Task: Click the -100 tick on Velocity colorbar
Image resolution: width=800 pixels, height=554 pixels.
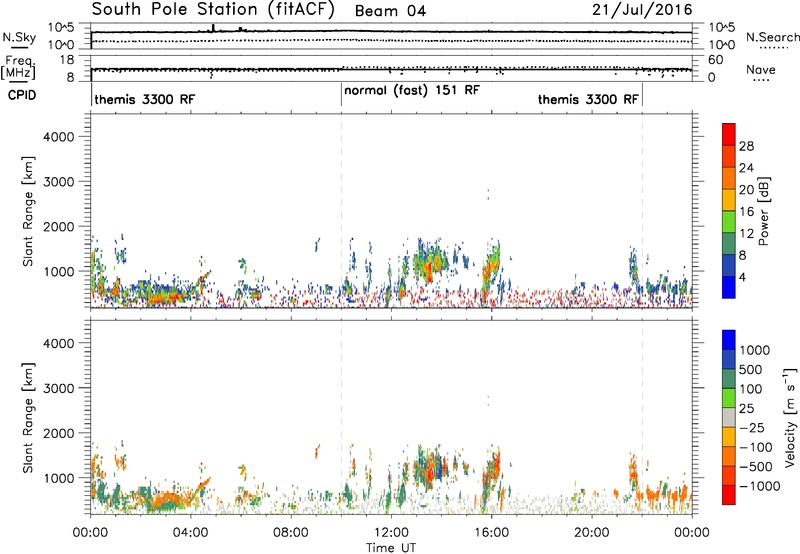Action: [756, 447]
